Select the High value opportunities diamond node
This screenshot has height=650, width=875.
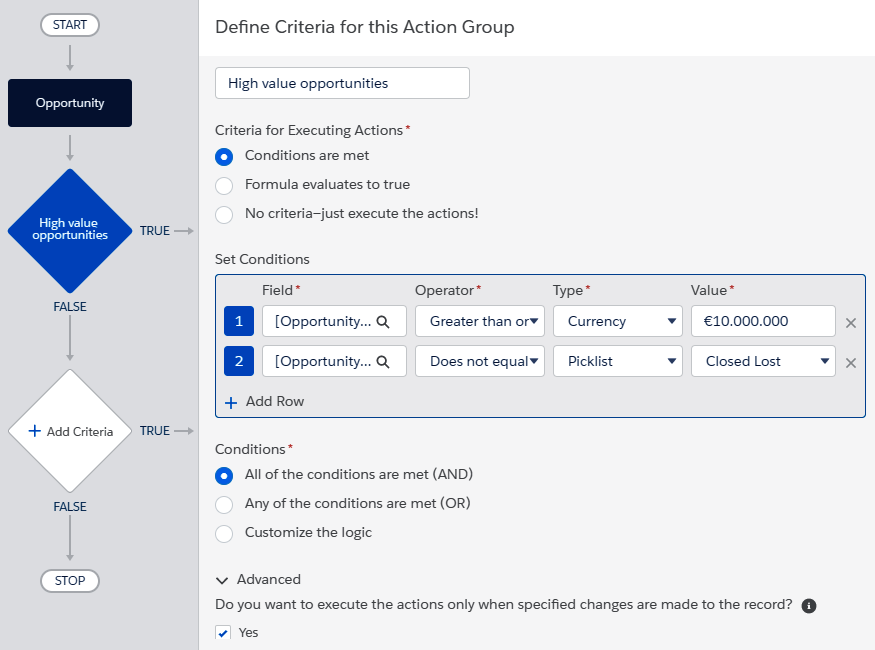[x=70, y=230]
